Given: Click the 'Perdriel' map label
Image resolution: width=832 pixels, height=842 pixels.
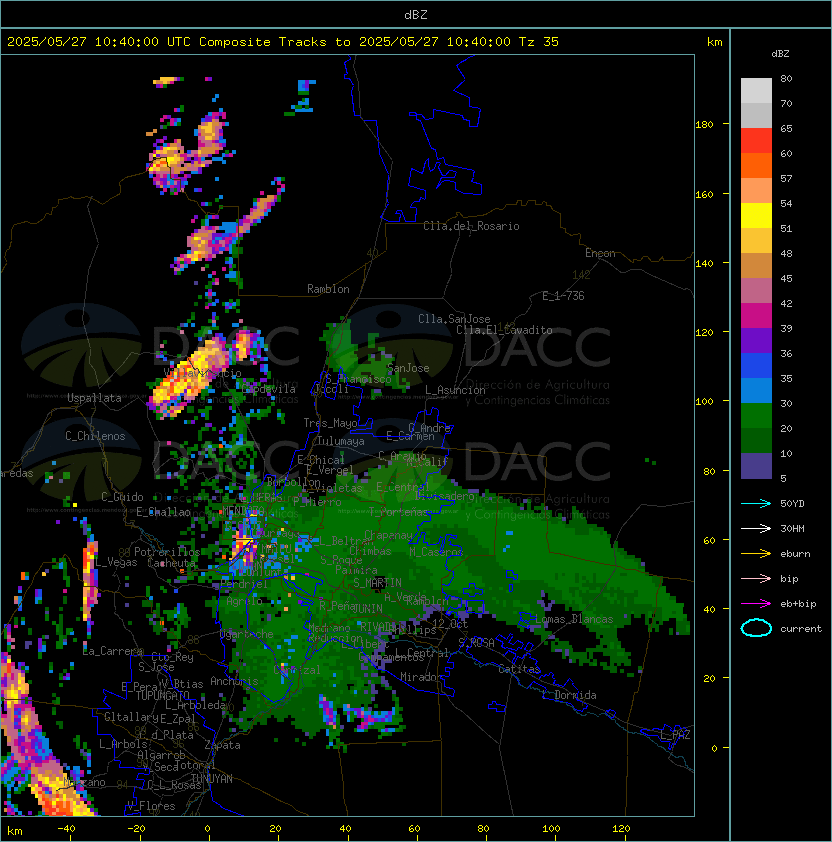Looking at the screenshot, I should click(243, 584).
